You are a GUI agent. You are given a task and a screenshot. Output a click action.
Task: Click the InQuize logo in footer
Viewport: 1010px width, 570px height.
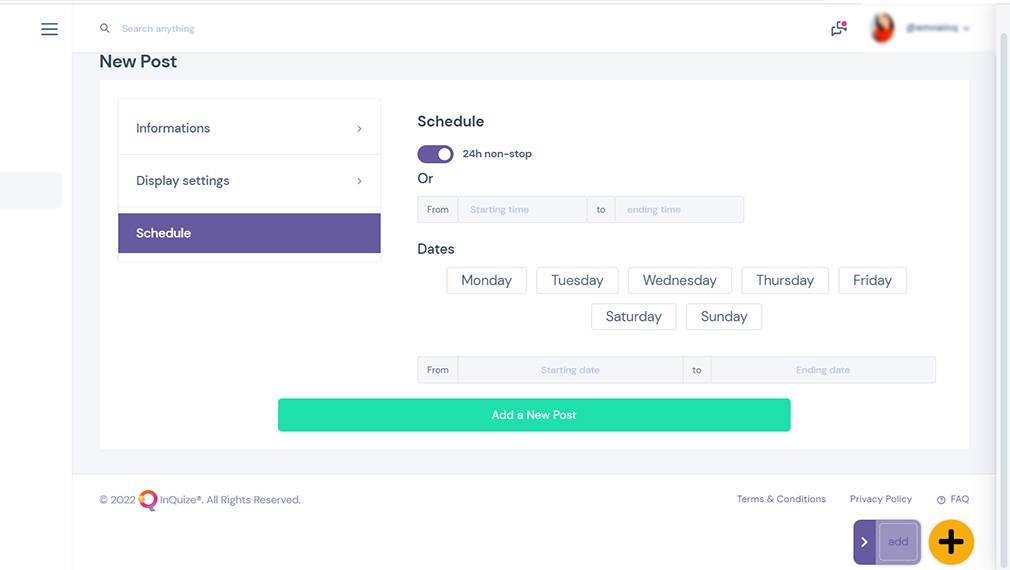(148, 500)
